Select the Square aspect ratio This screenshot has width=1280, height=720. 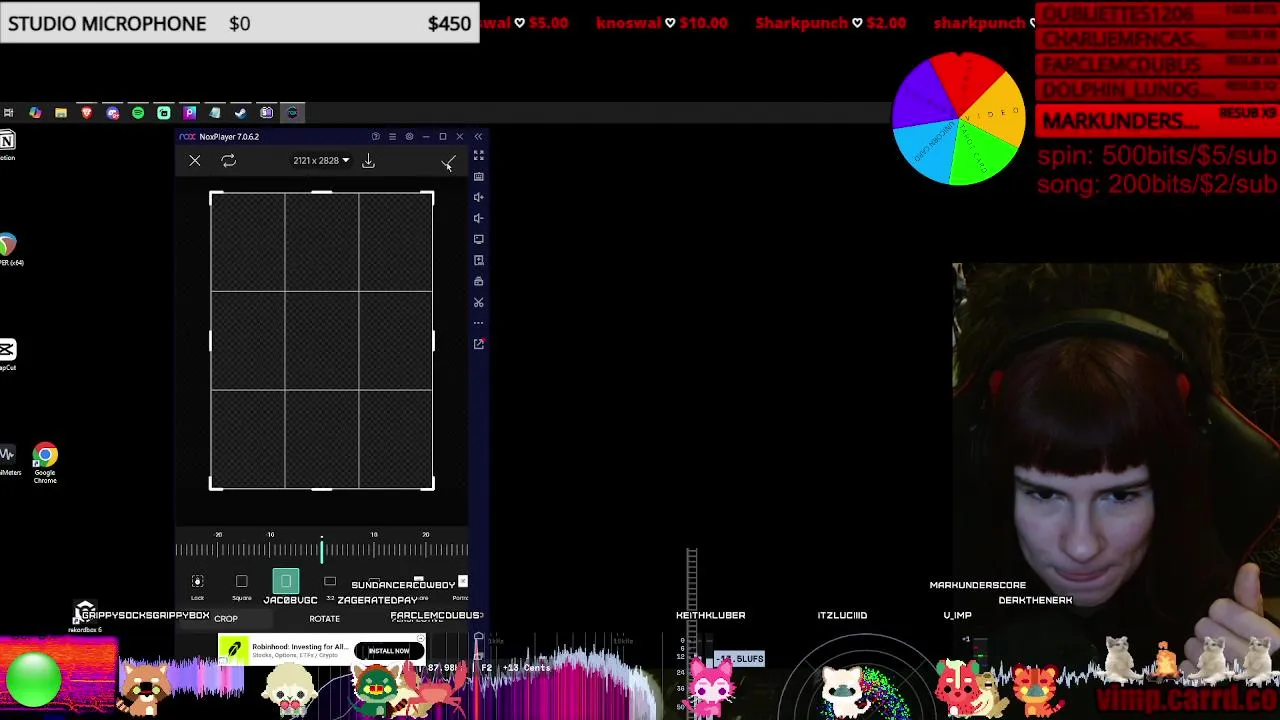(x=241, y=586)
